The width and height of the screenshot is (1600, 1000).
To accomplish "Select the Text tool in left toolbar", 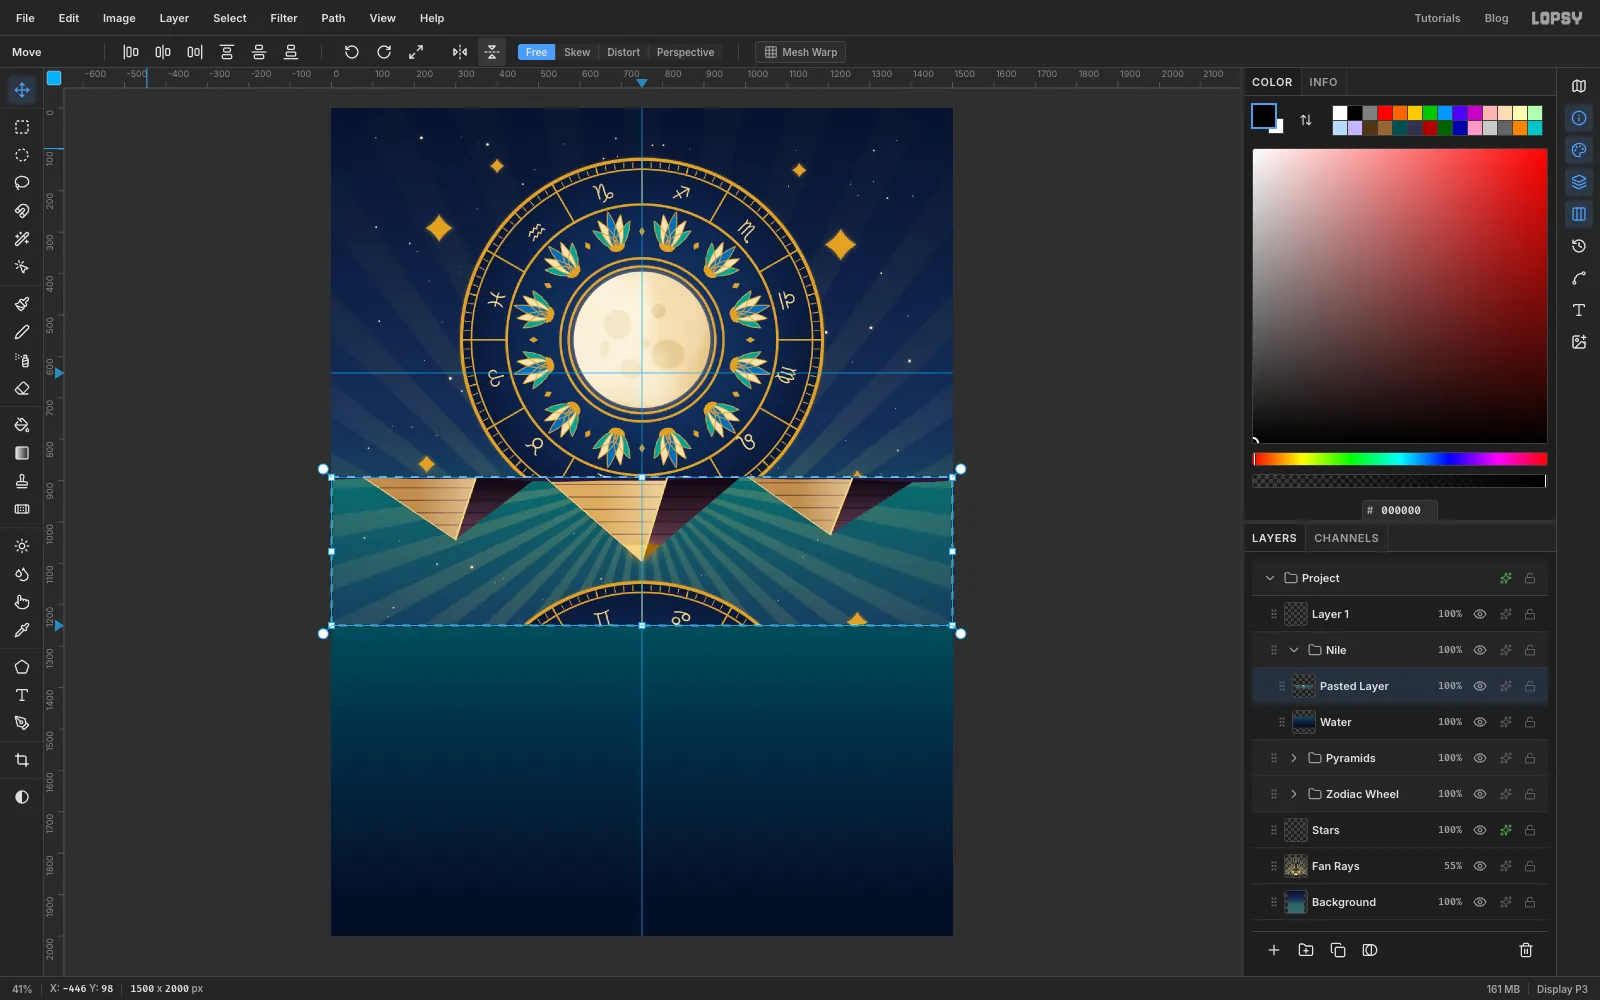I will tap(21, 695).
